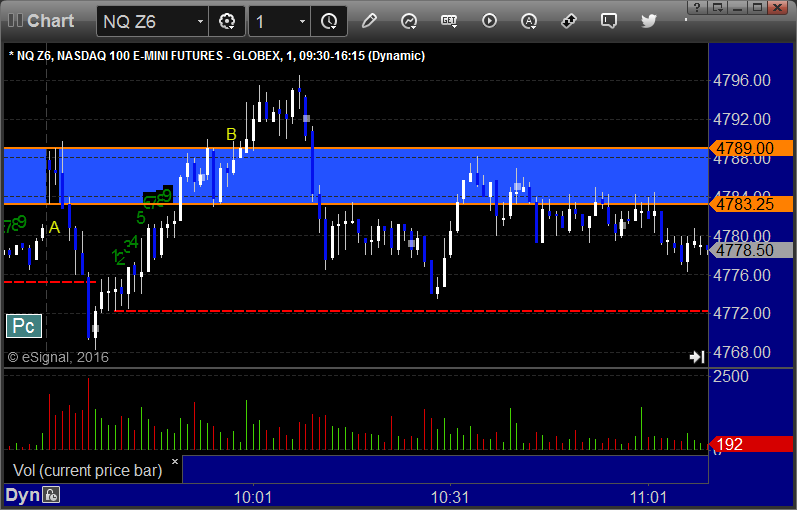Viewport: 797px width, 510px height.
Task: Open the help question mark button
Action: [697, 7]
